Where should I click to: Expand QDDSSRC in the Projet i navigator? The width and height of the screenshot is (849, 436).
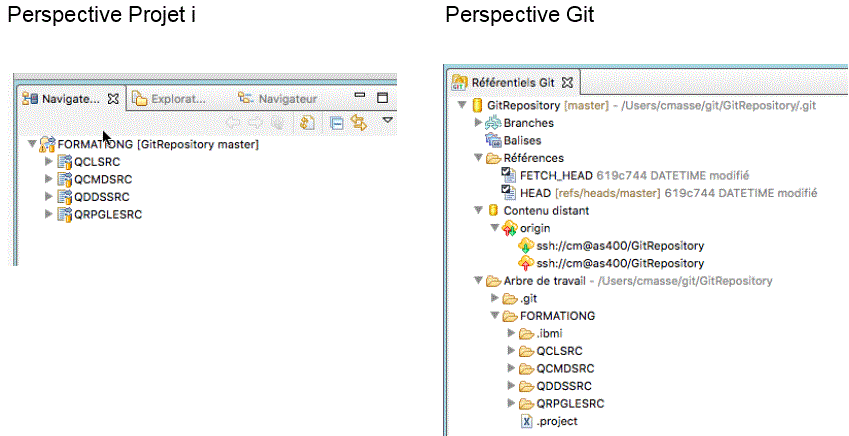(x=49, y=196)
